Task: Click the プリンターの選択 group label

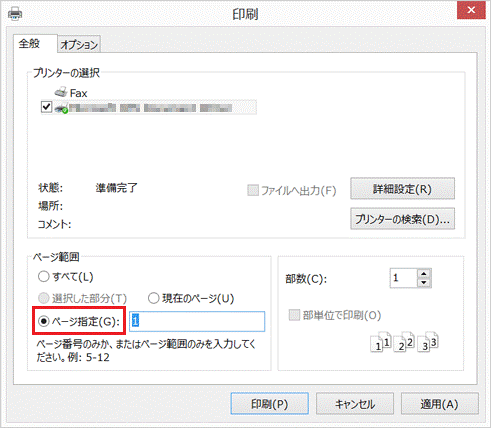Action: point(66,73)
